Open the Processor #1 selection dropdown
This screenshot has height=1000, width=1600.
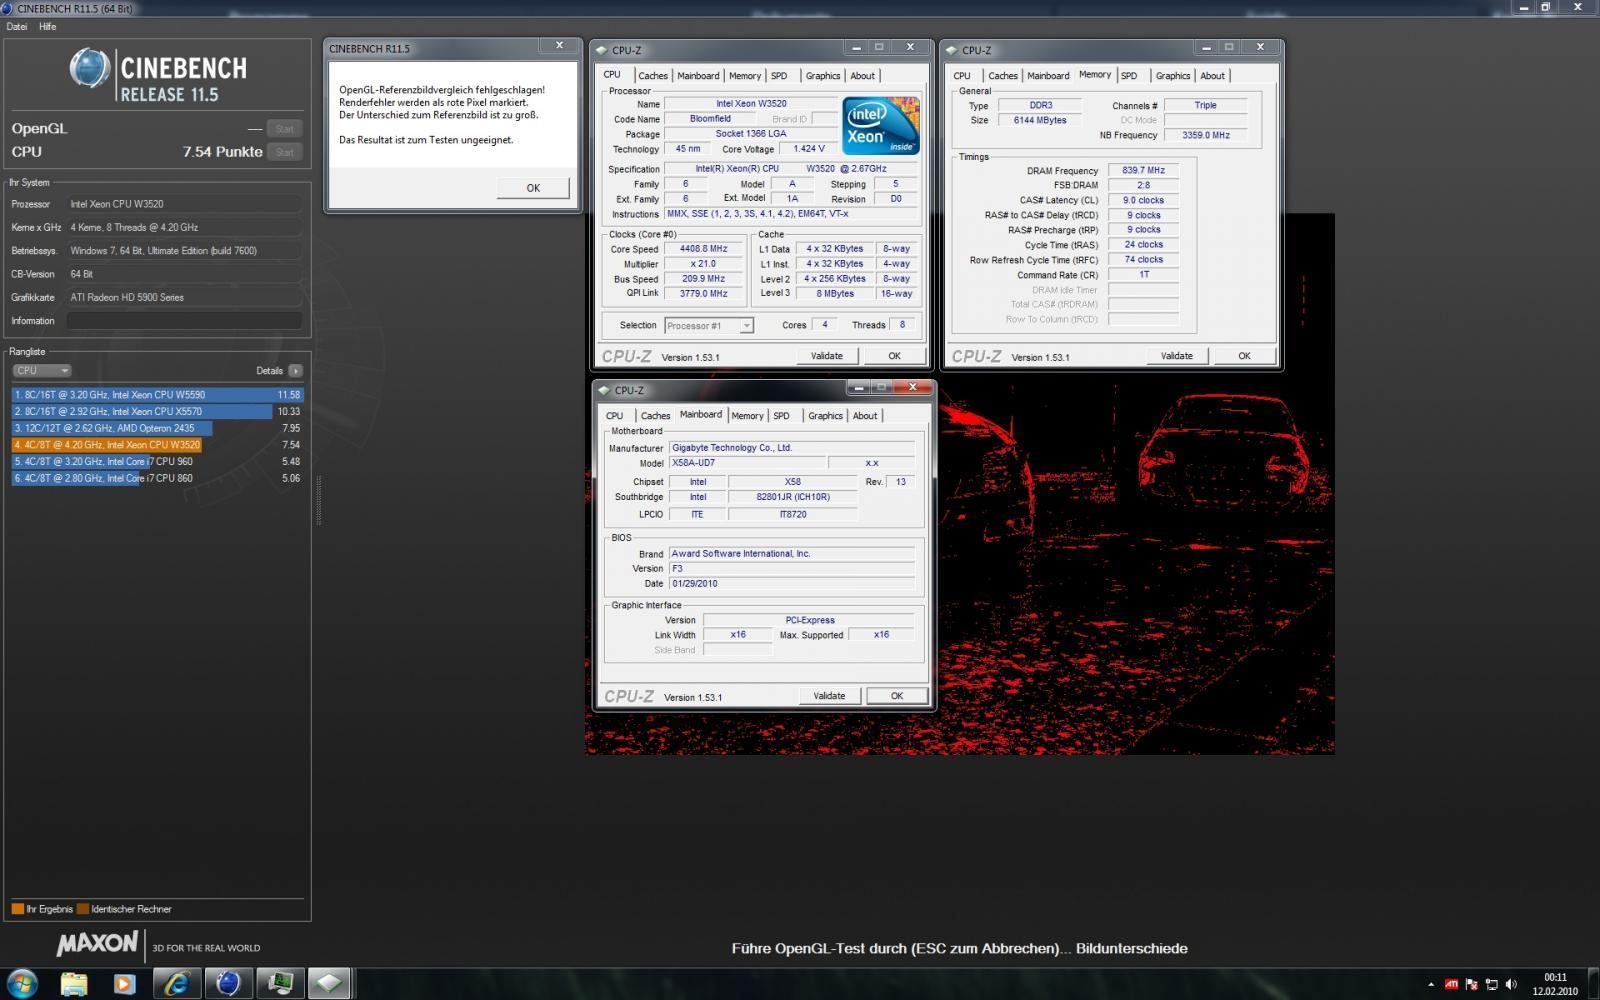tap(708, 326)
